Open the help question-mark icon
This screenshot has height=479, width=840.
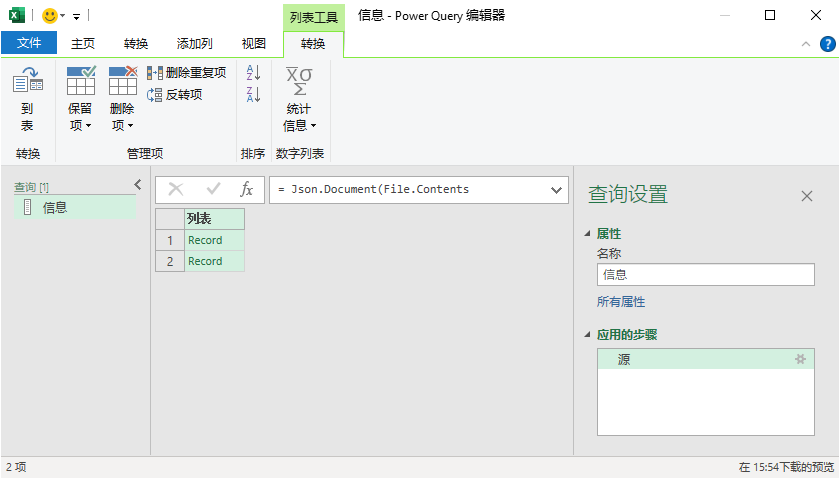pyautogui.click(x=828, y=44)
